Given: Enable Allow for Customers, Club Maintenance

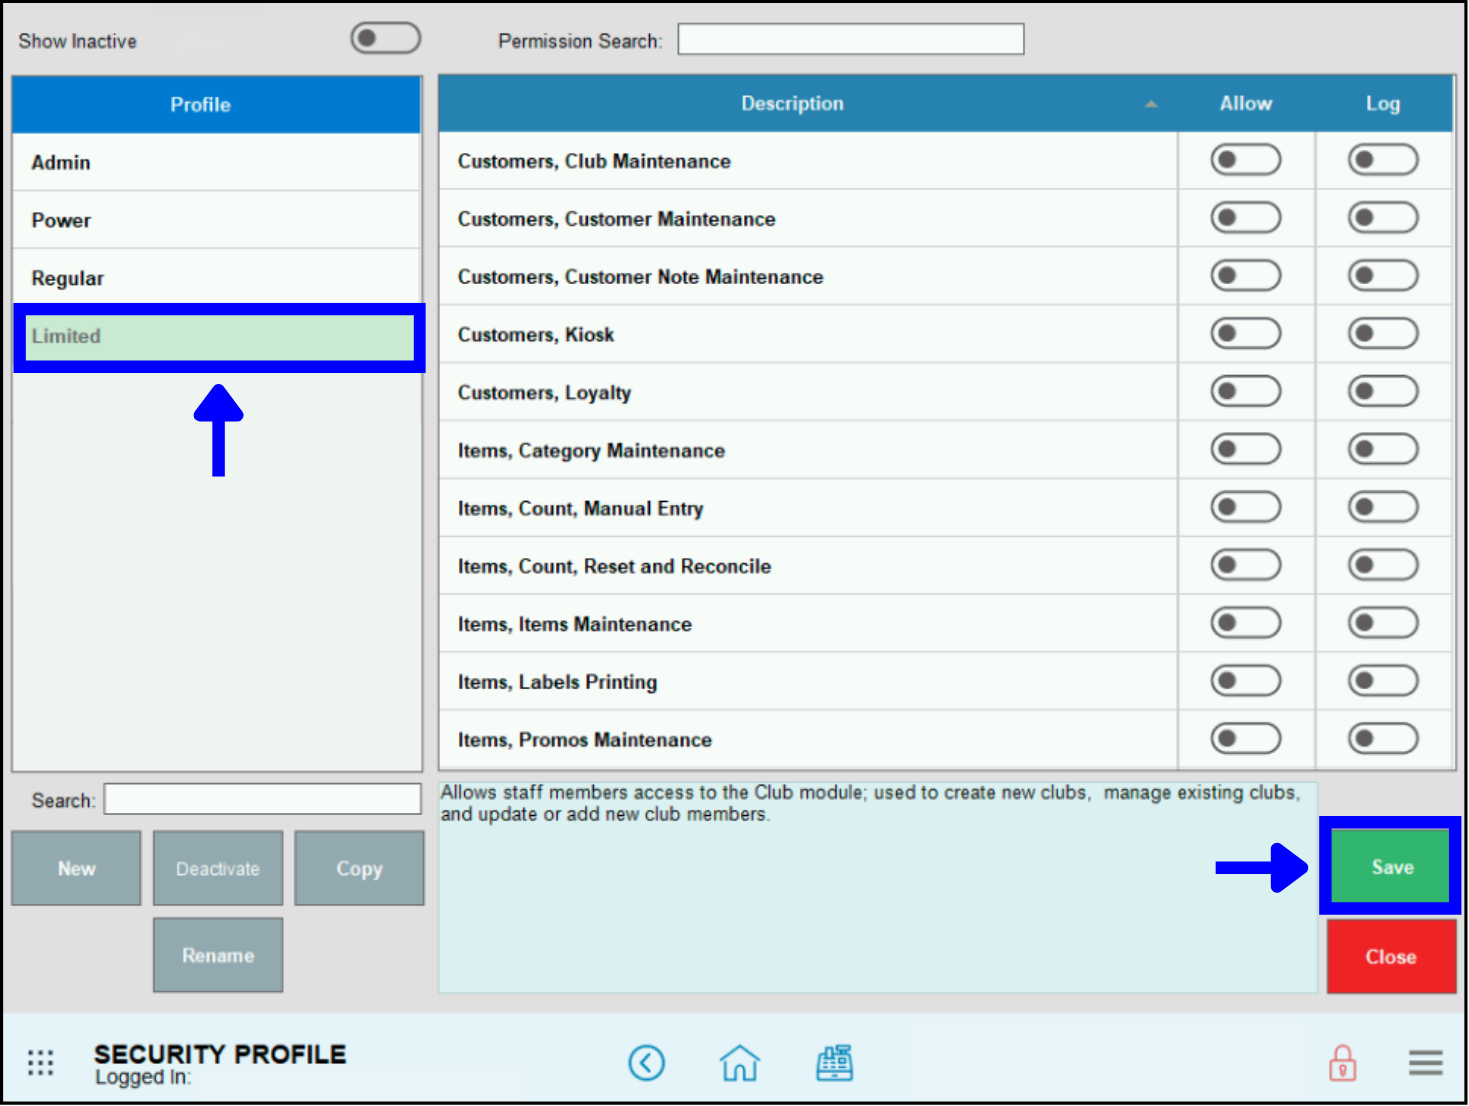Looking at the screenshot, I should 1245,160.
